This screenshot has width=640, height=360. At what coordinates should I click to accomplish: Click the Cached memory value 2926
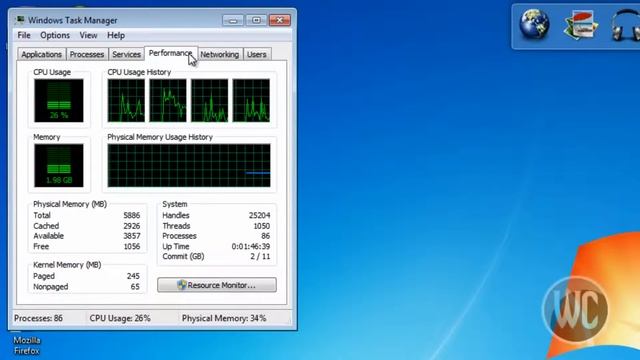point(132,226)
